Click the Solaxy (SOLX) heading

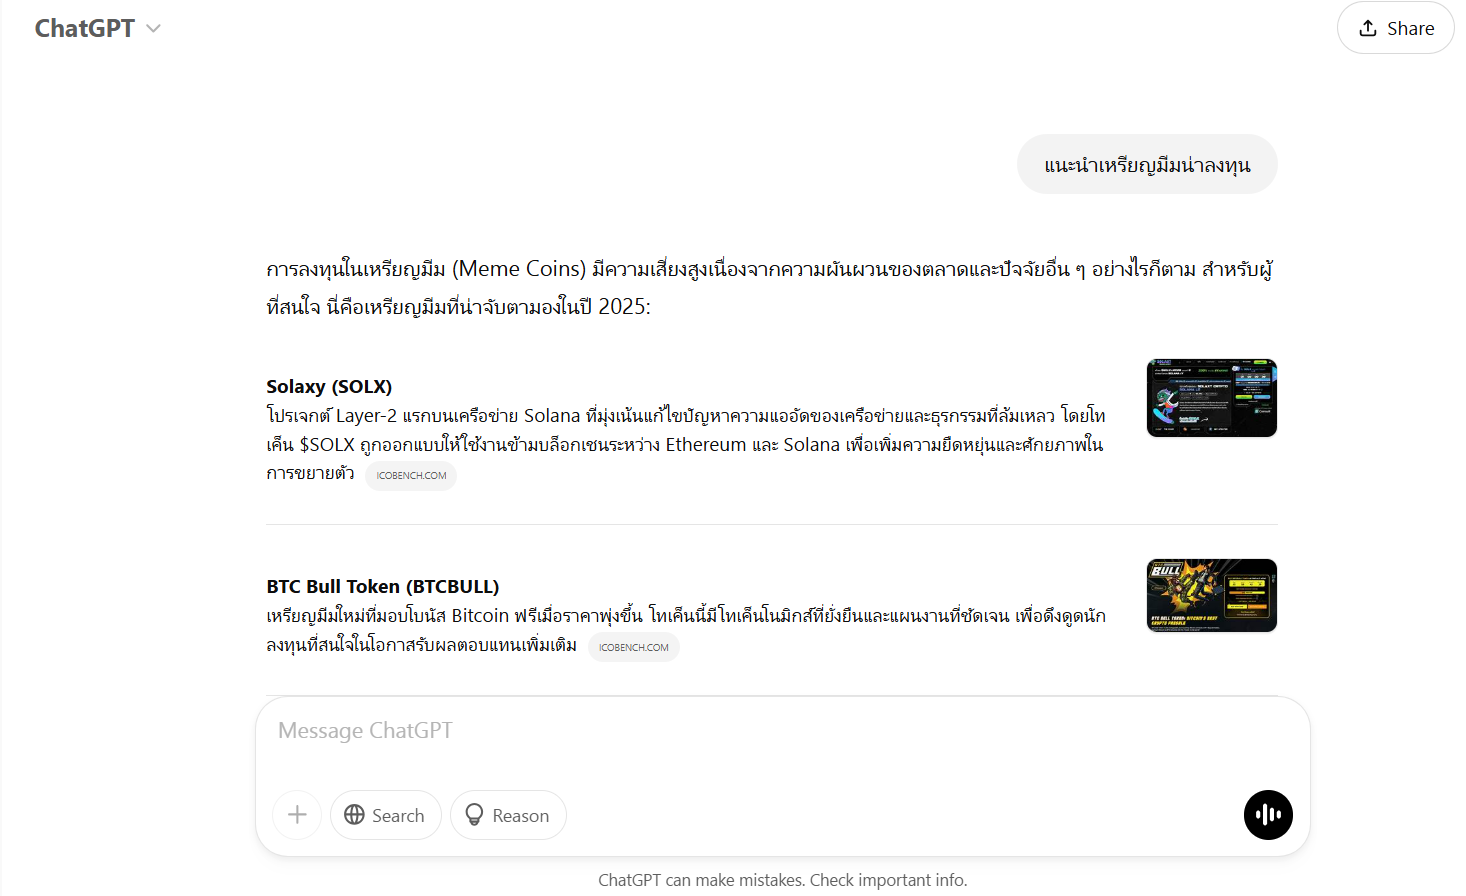(x=329, y=386)
